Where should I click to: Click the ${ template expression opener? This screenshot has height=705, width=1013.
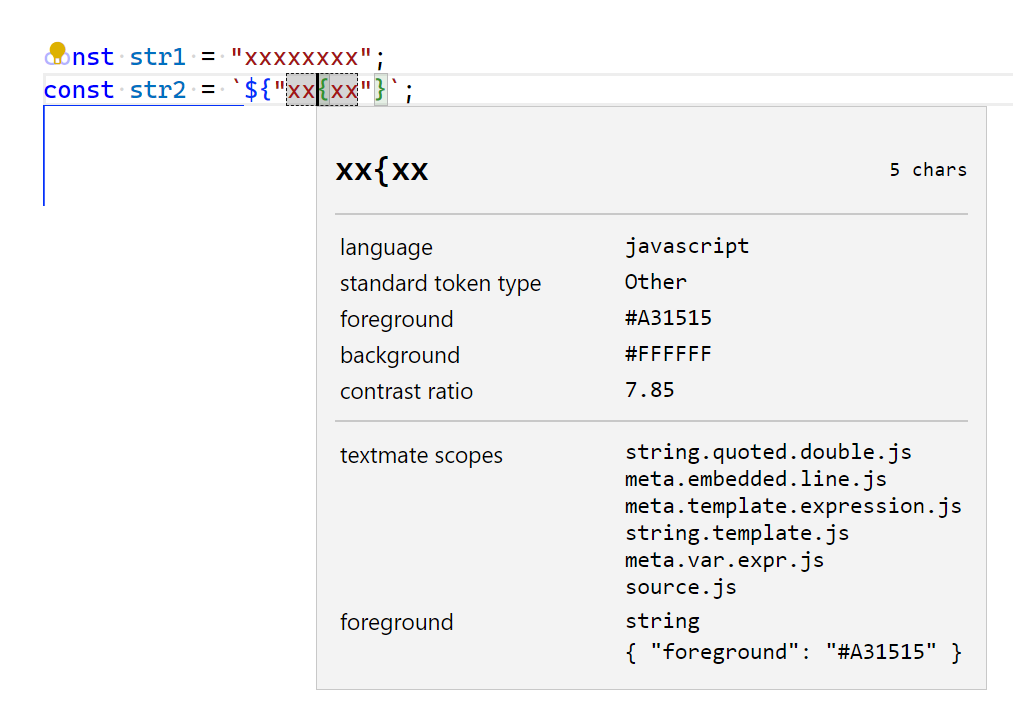point(258,90)
